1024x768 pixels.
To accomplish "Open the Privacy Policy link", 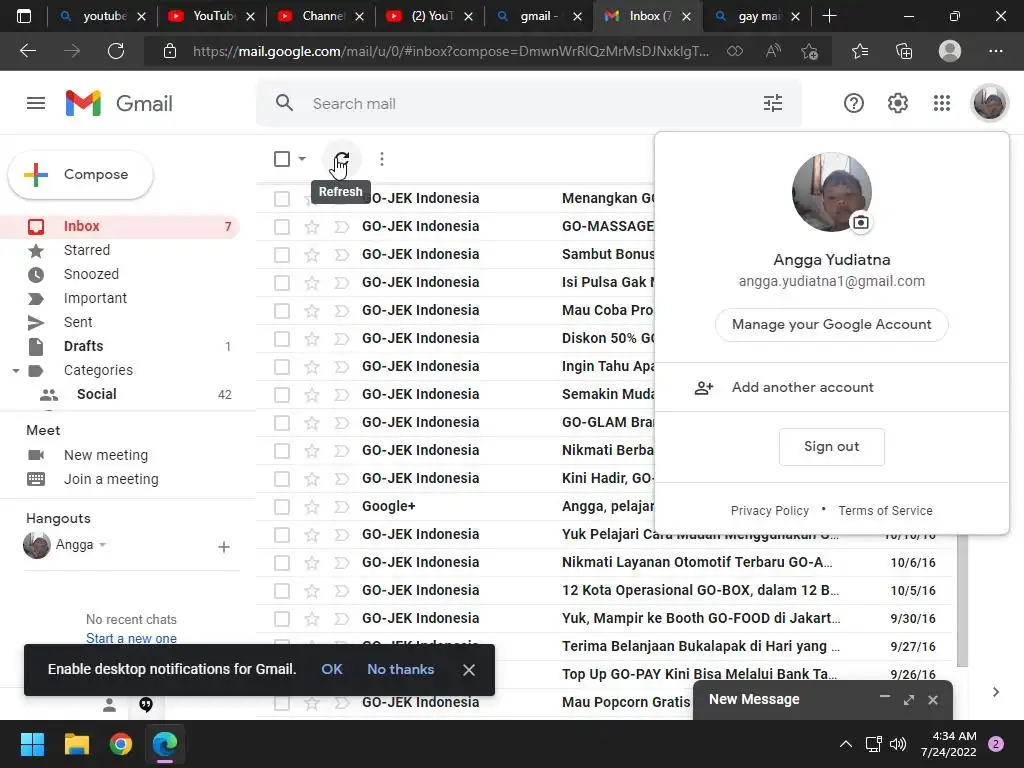I will pos(769,511).
